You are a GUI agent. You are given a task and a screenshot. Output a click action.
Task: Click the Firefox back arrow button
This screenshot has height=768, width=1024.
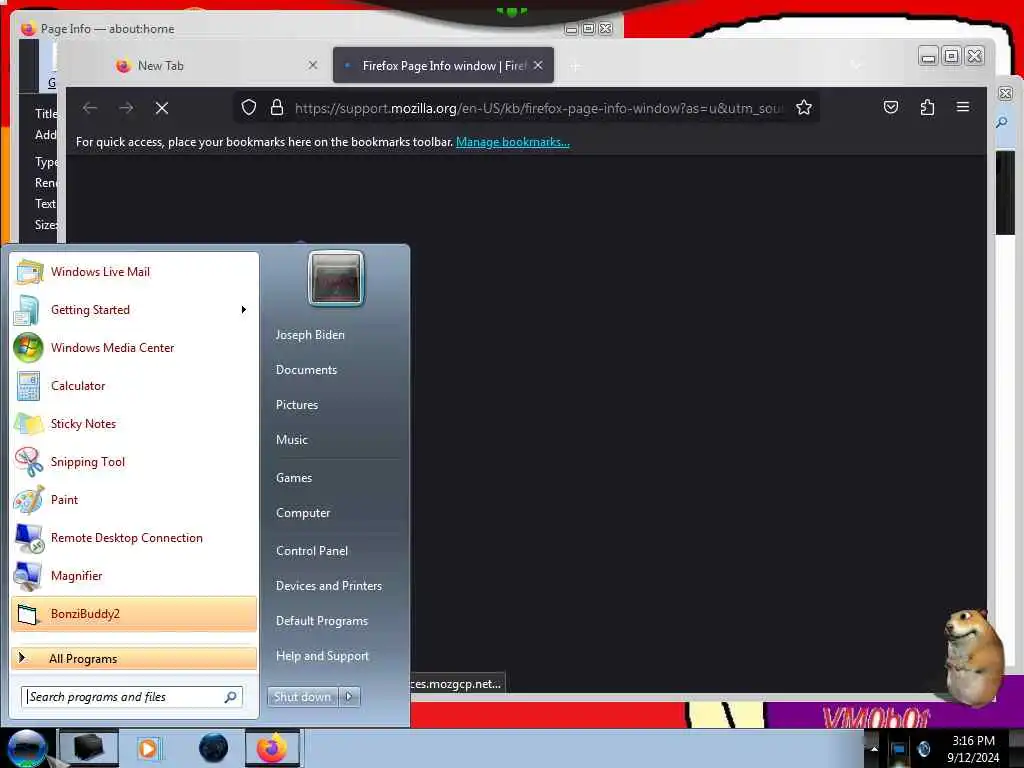tap(90, 108)
